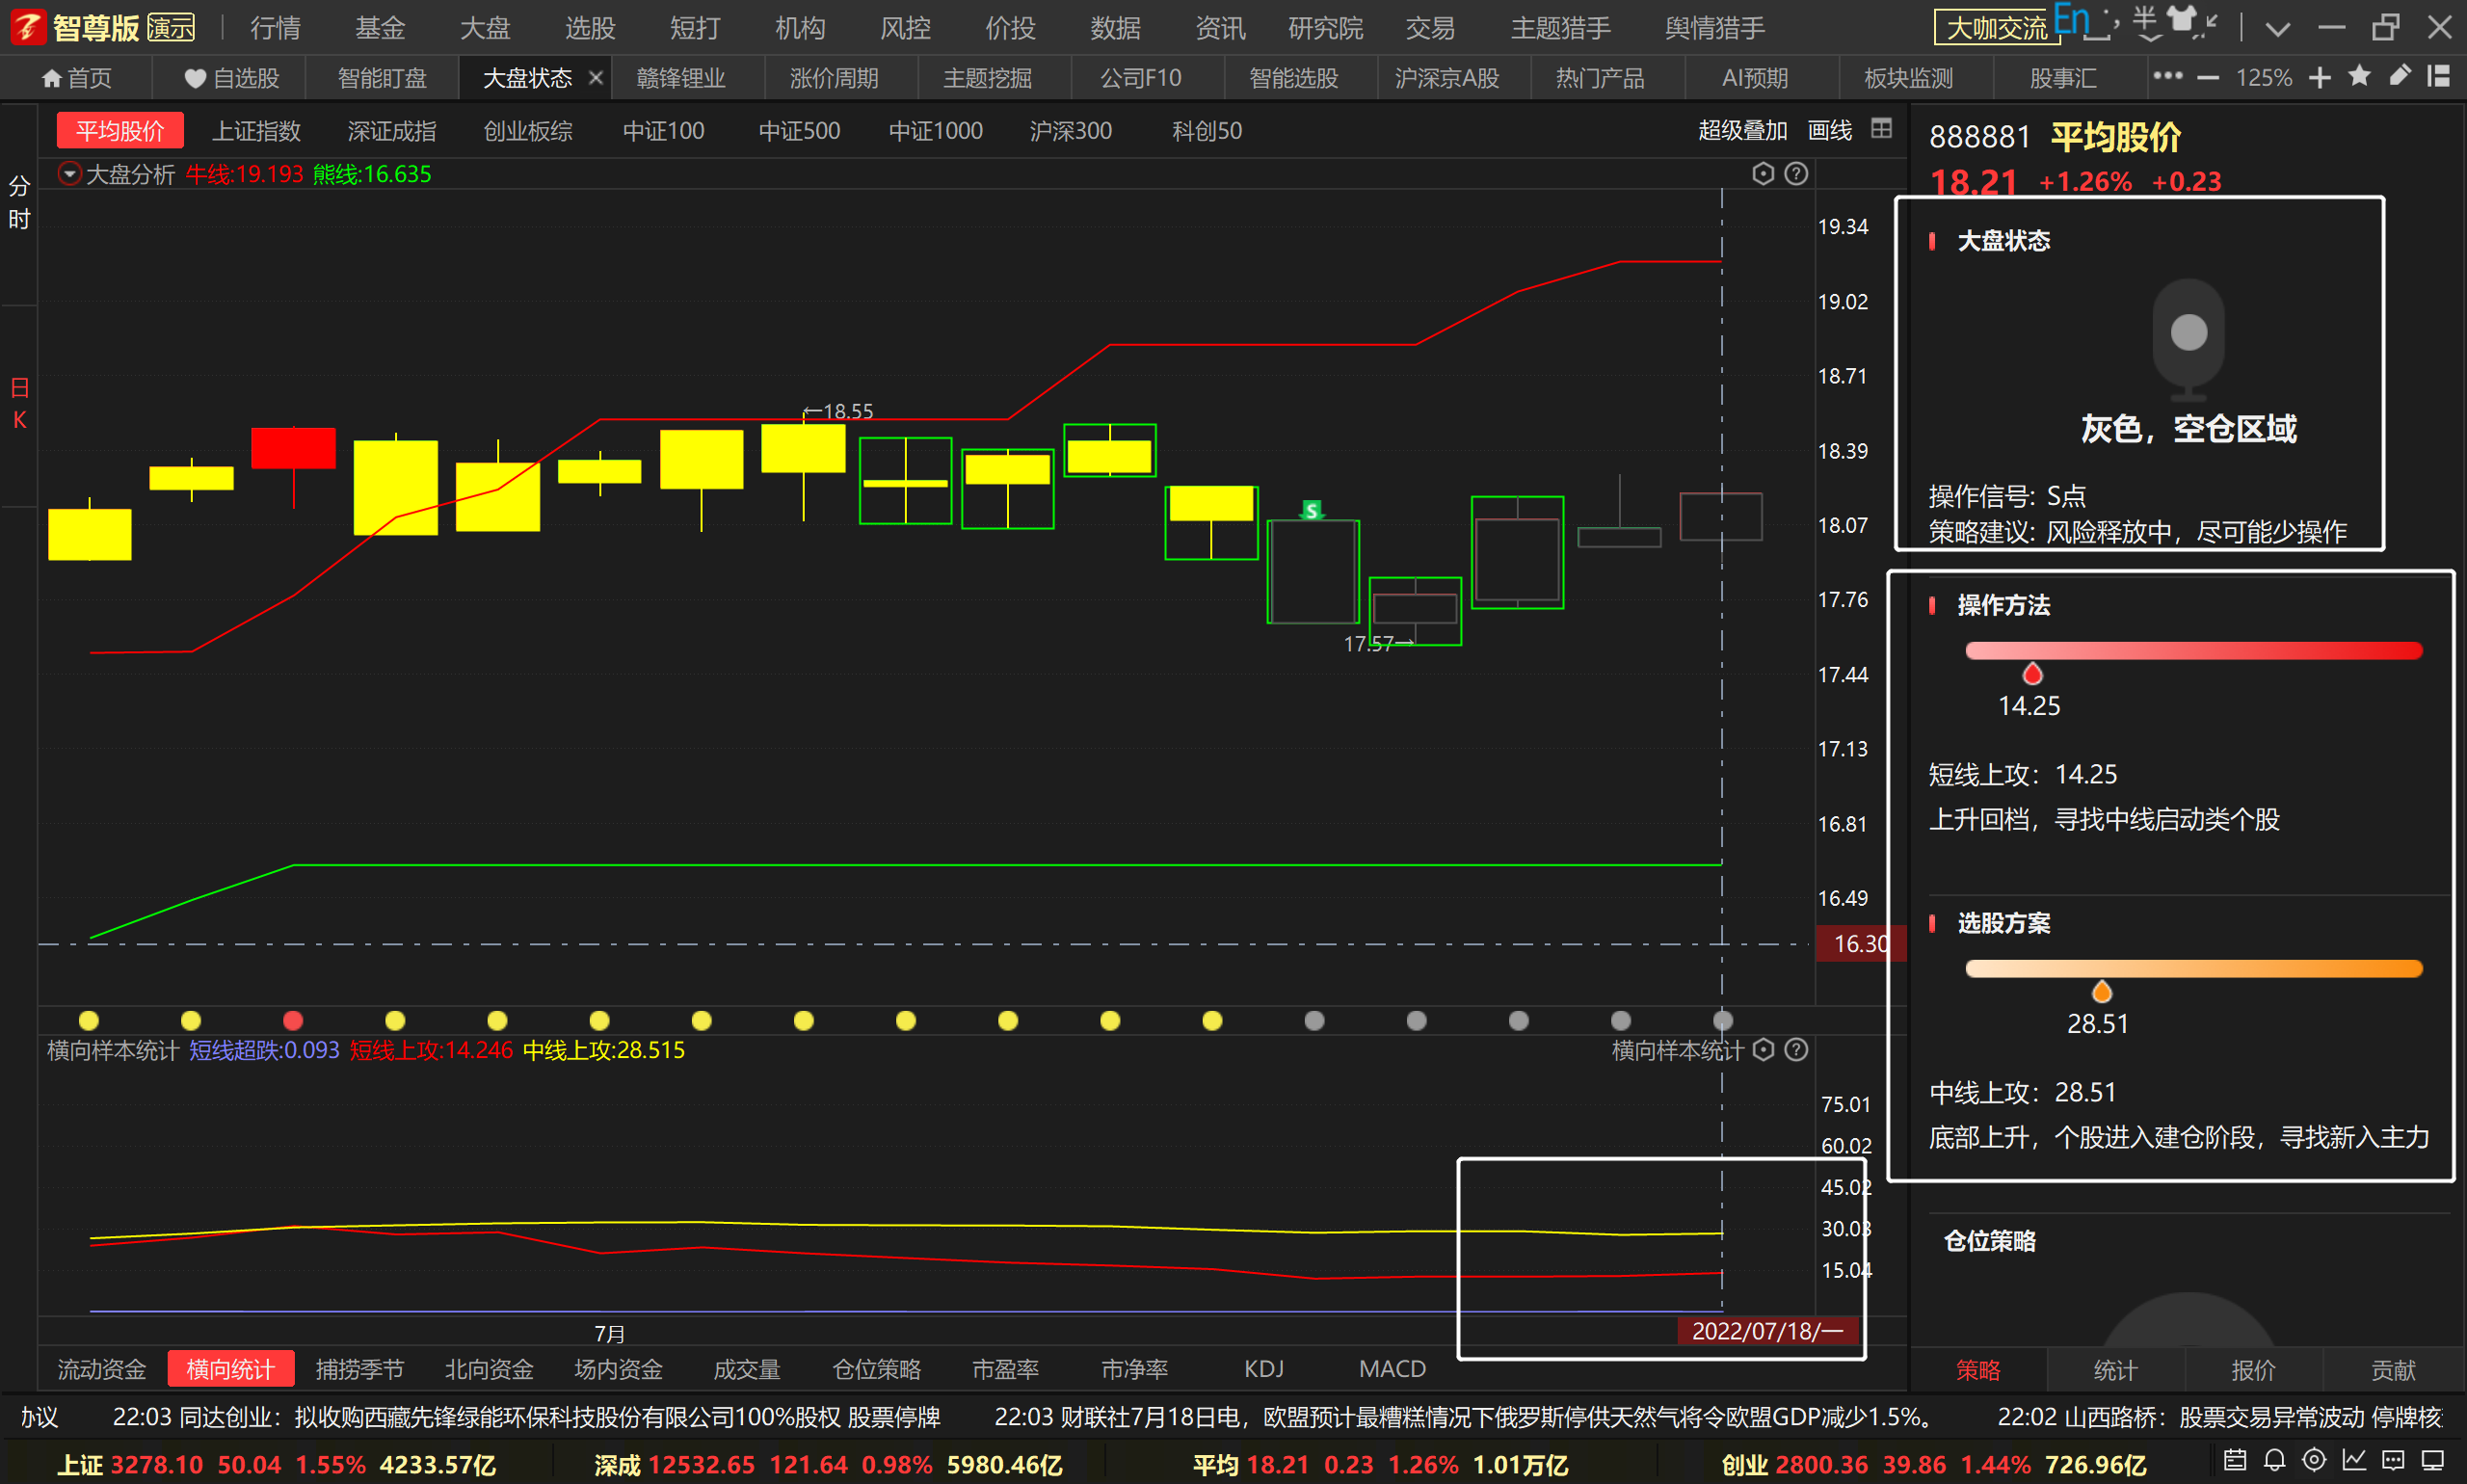Open 选股 menu

coord(590,28)
